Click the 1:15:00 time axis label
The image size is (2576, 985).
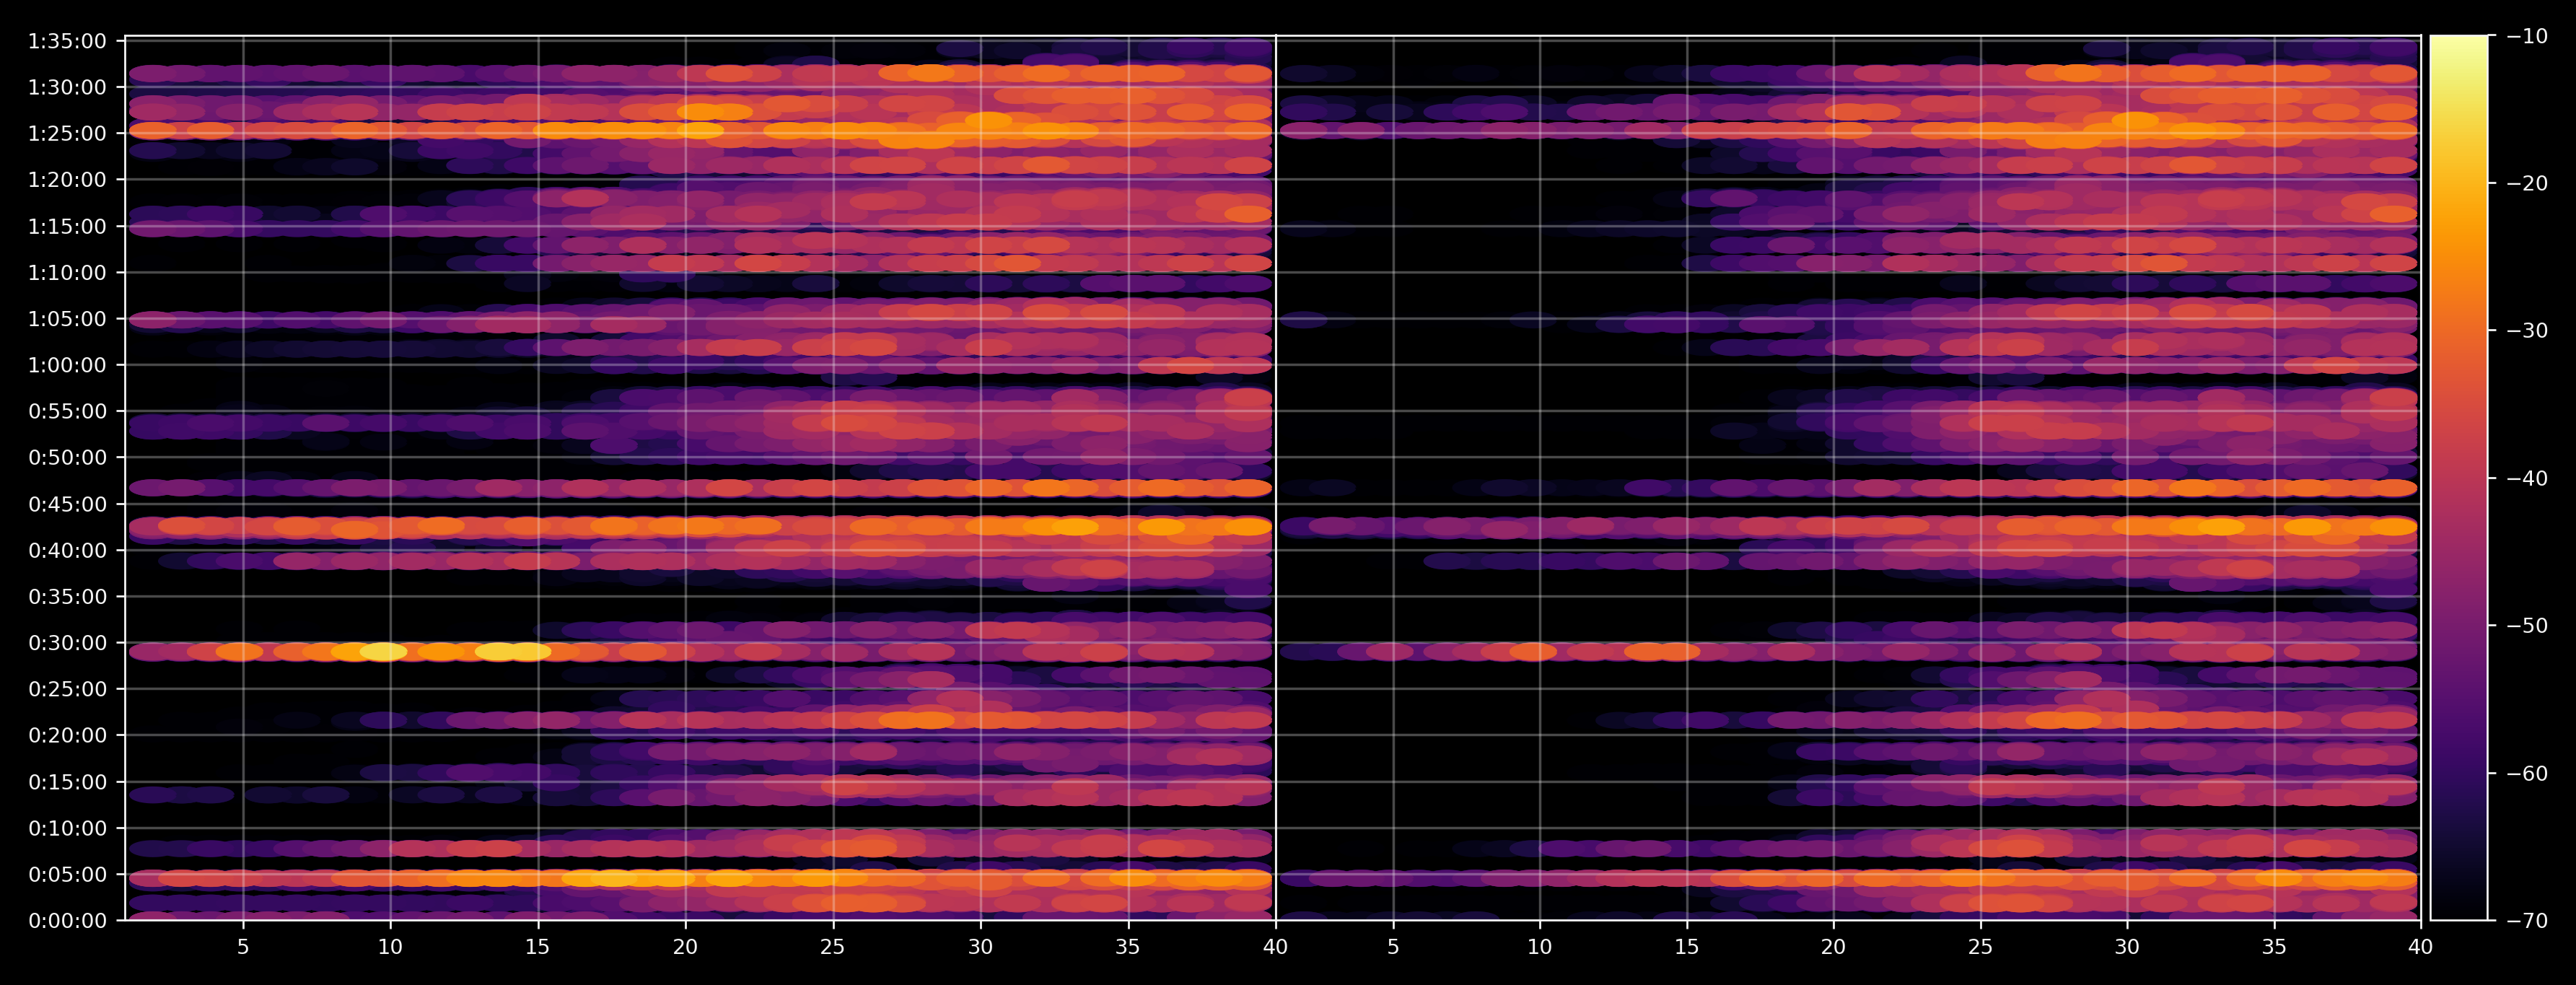pyautogui.click(x=67, y=226)
